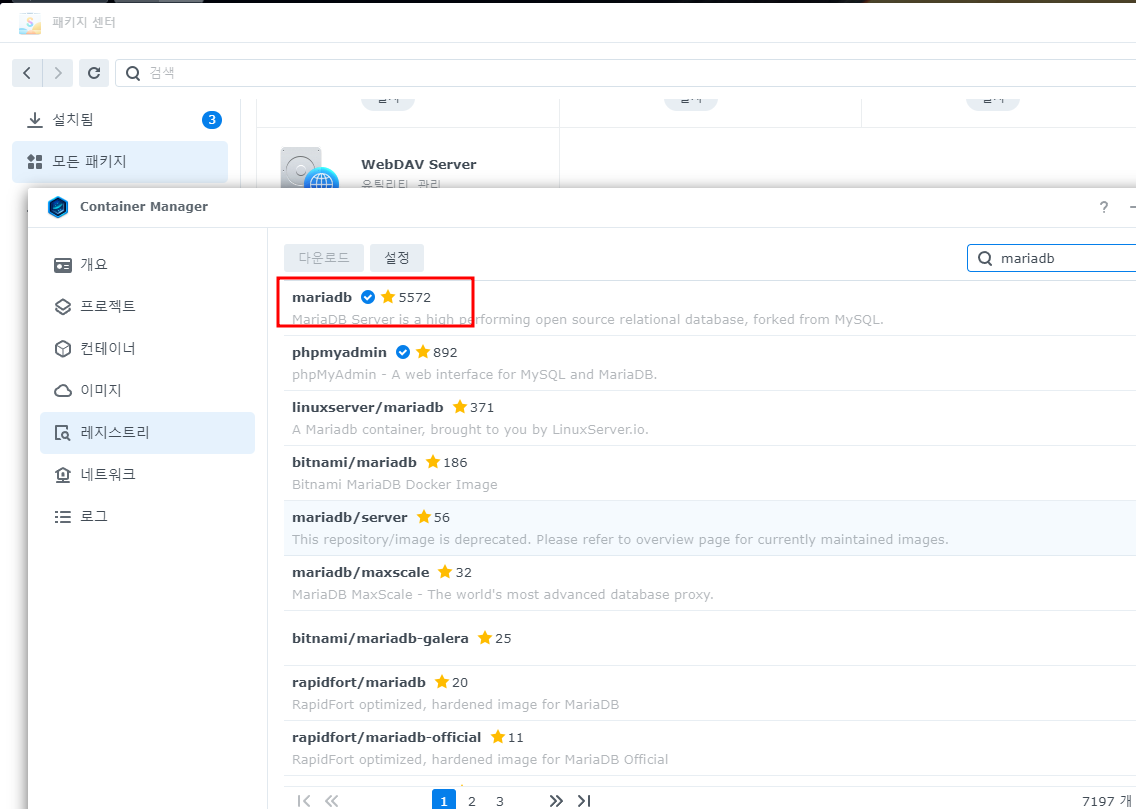Viewport: 1136px width, 809px height.
Task: Select results page 1
Action: coord(444,800)
